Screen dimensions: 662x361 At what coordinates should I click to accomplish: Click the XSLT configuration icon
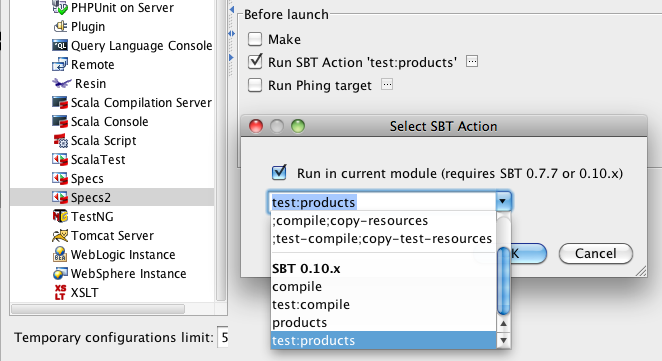(x=60, y=292)
